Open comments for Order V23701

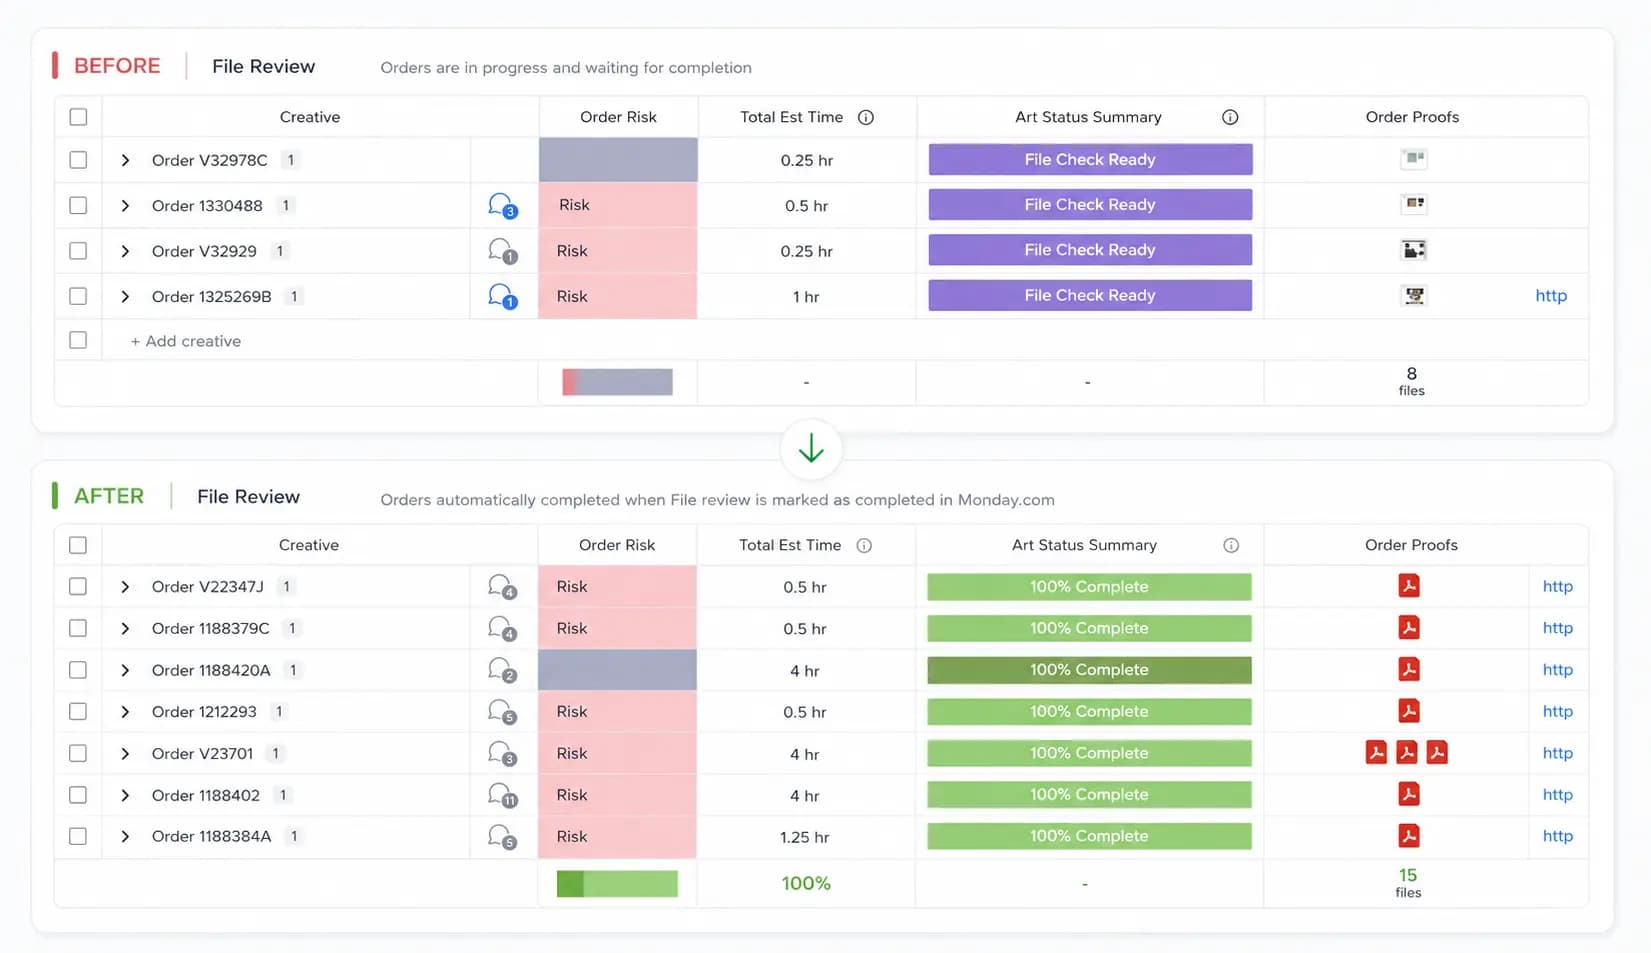(x=502, y=753)
